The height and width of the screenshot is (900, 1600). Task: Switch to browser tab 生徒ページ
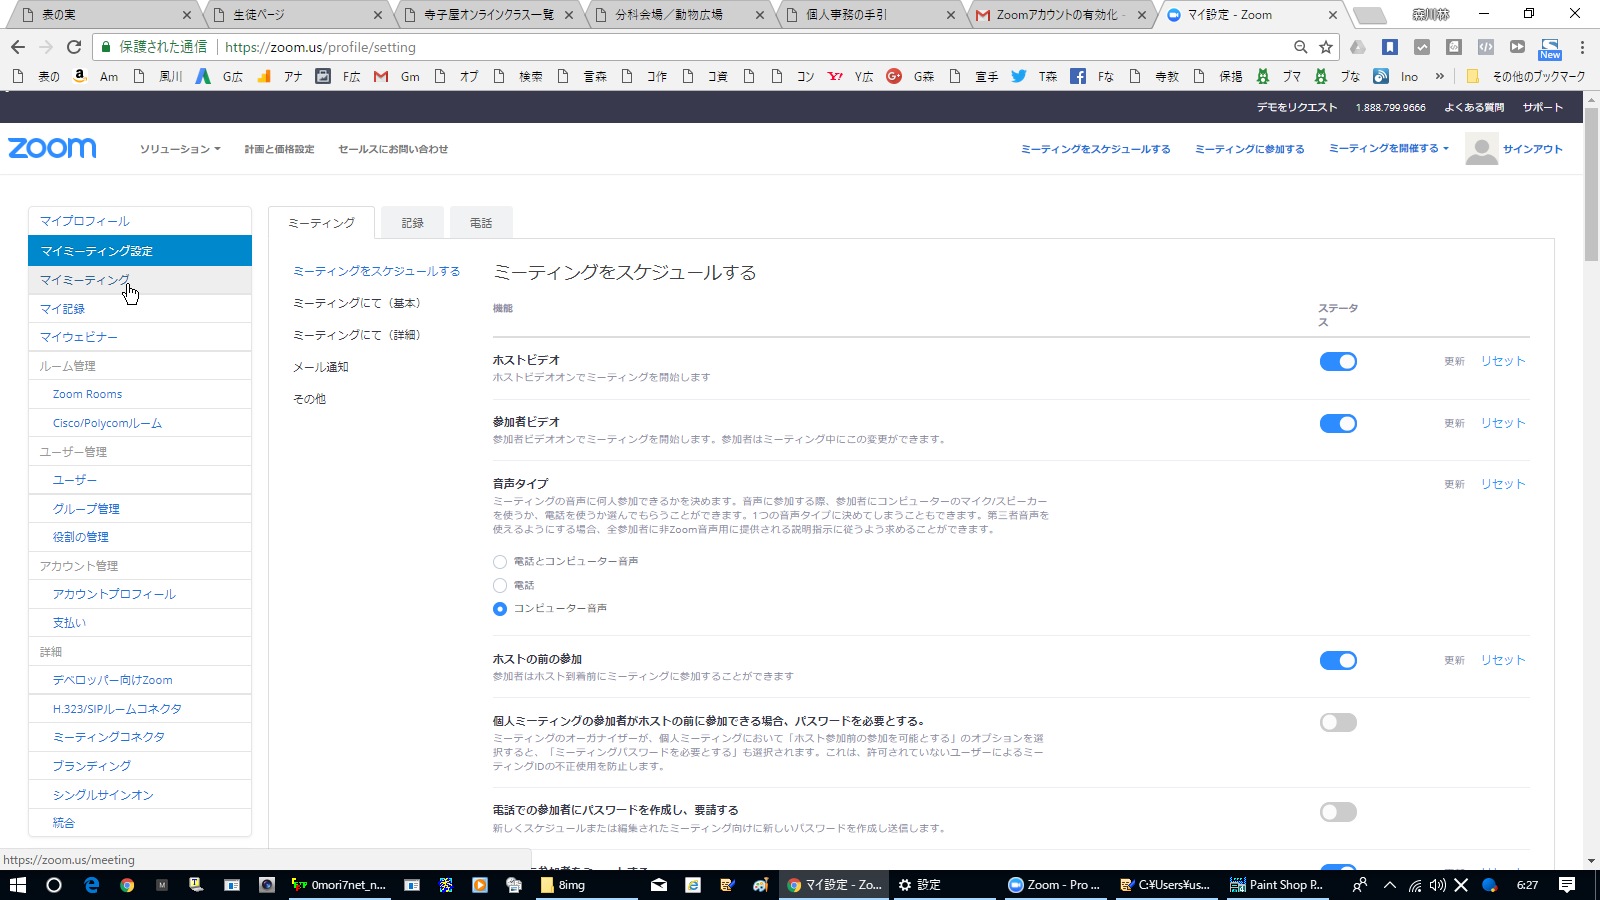click(x=295, y=15)
